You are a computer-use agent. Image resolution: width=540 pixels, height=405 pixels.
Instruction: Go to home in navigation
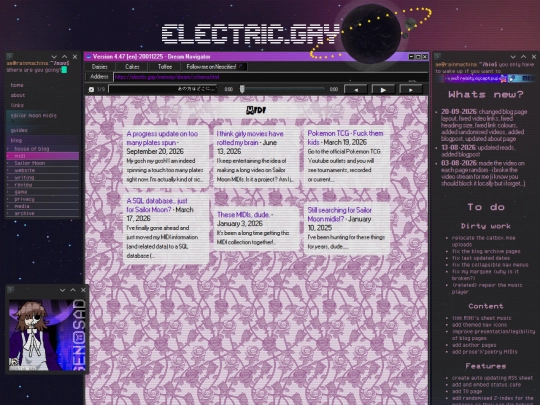pyautogui.click(x=17, y=85)
